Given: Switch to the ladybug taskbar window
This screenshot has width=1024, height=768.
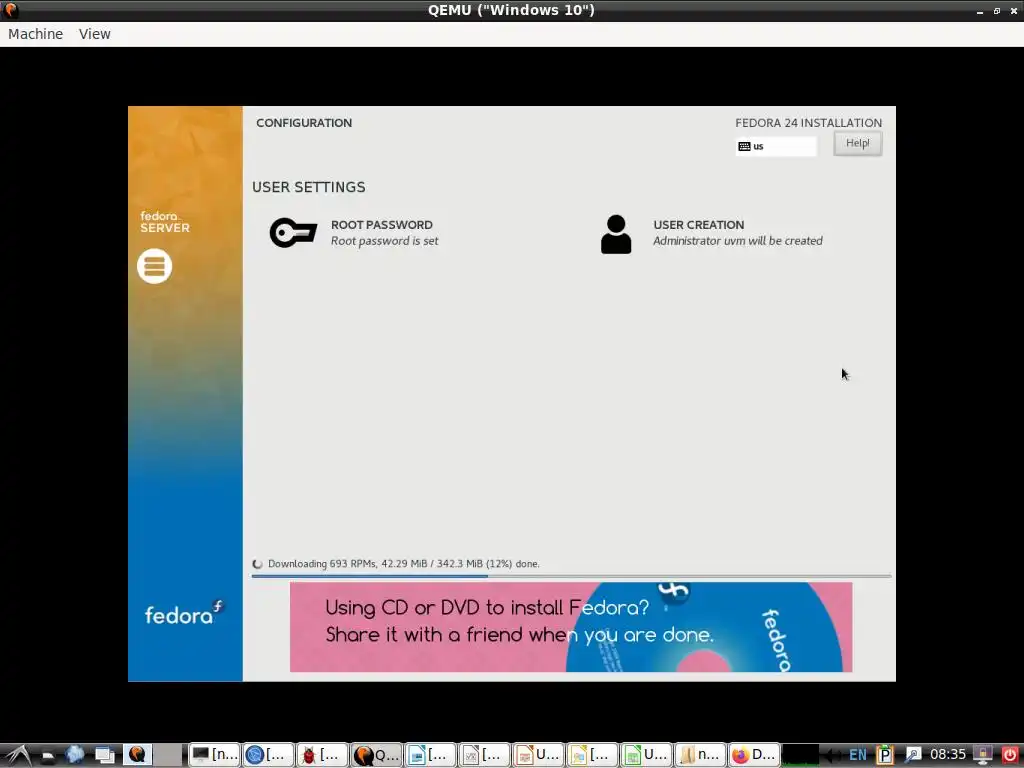Looking at the screenshot, I should pyautogui.click(x=322, y=755).
